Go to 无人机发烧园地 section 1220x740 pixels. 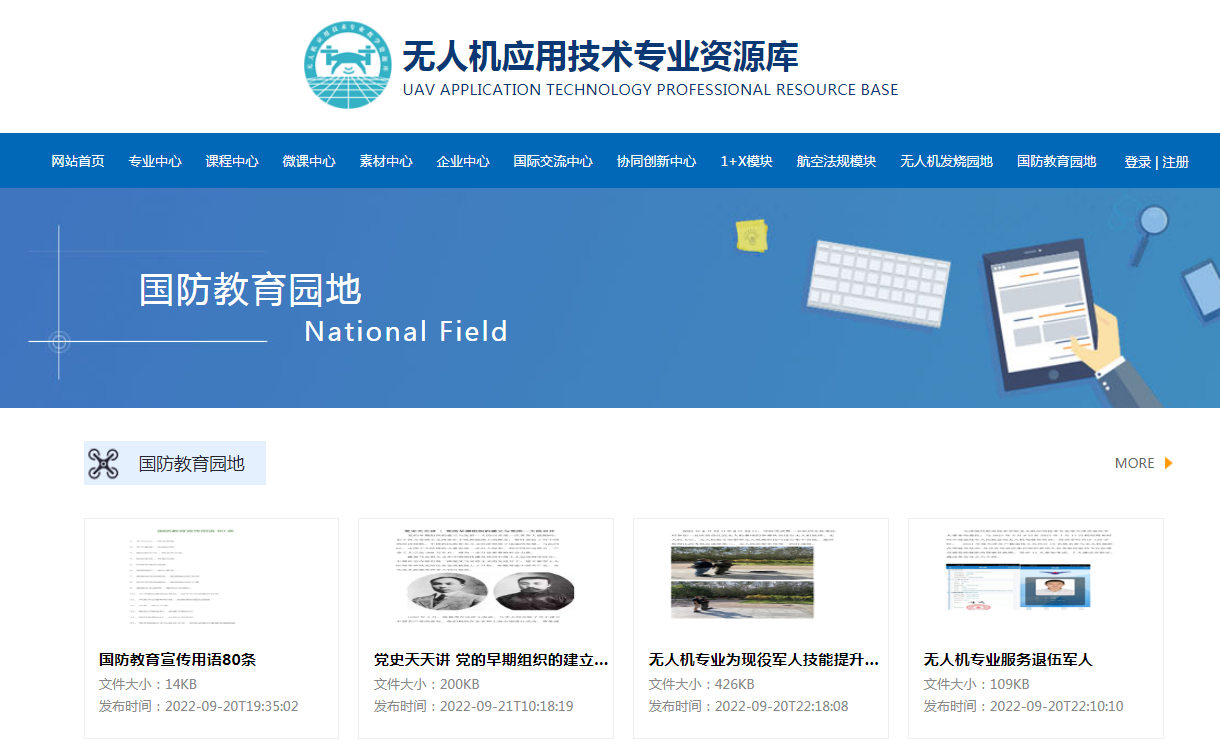coord(946,161)
